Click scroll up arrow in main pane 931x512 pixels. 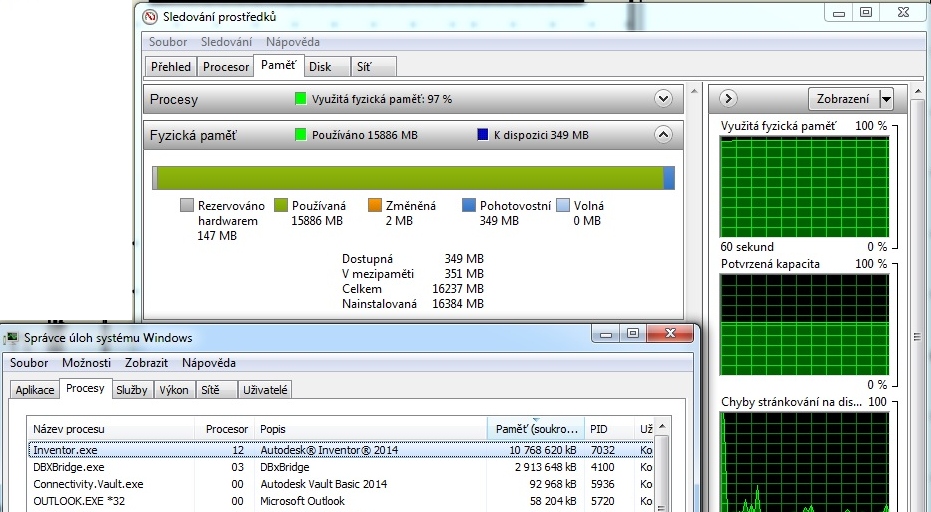(694, 91)
